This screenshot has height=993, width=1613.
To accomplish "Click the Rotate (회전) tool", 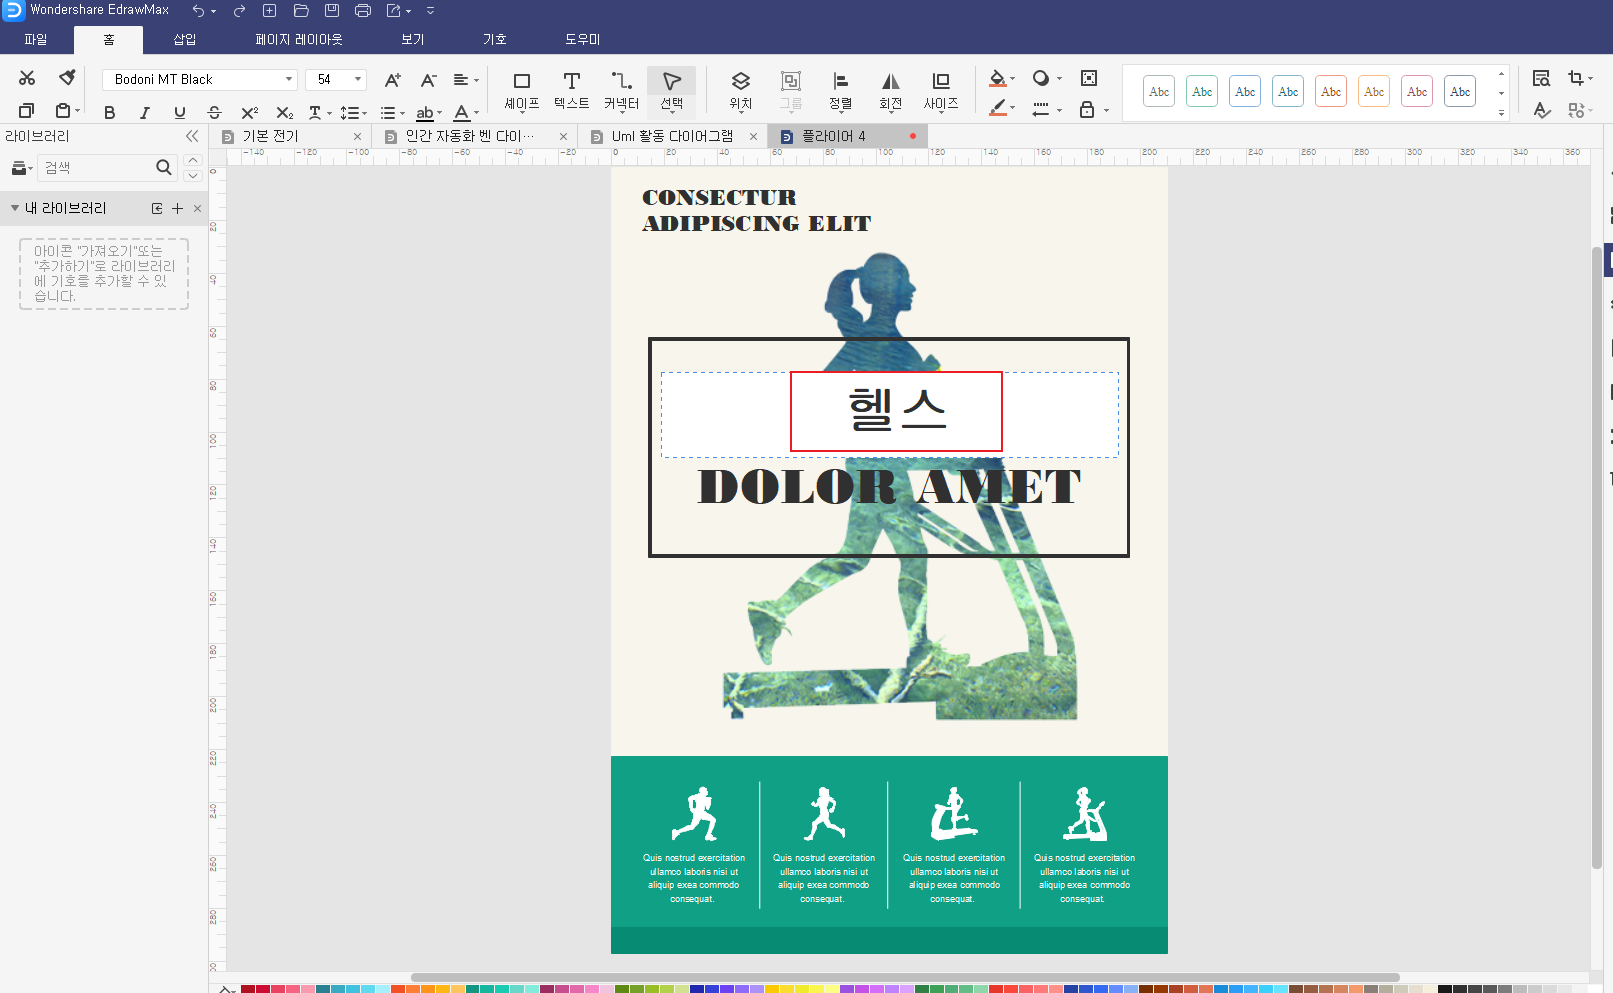I will [x=891, y=91].
